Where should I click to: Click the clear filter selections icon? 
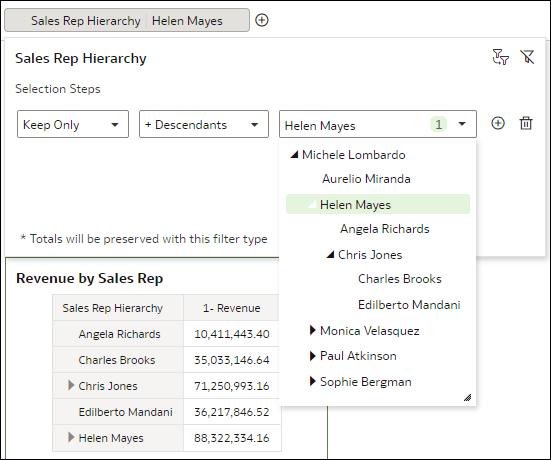(x=527, y=57)
